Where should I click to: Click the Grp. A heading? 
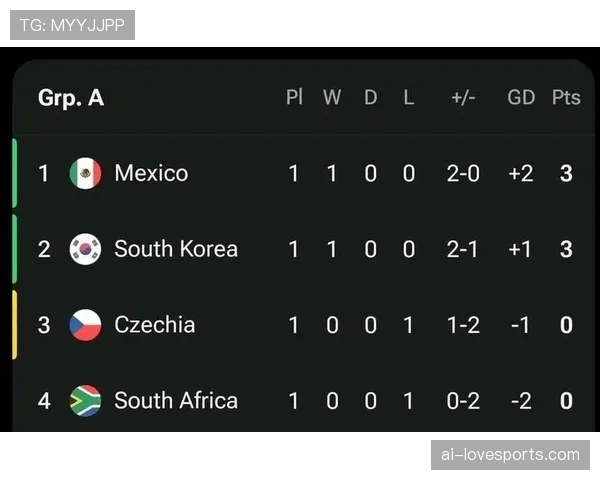[71, 98]
